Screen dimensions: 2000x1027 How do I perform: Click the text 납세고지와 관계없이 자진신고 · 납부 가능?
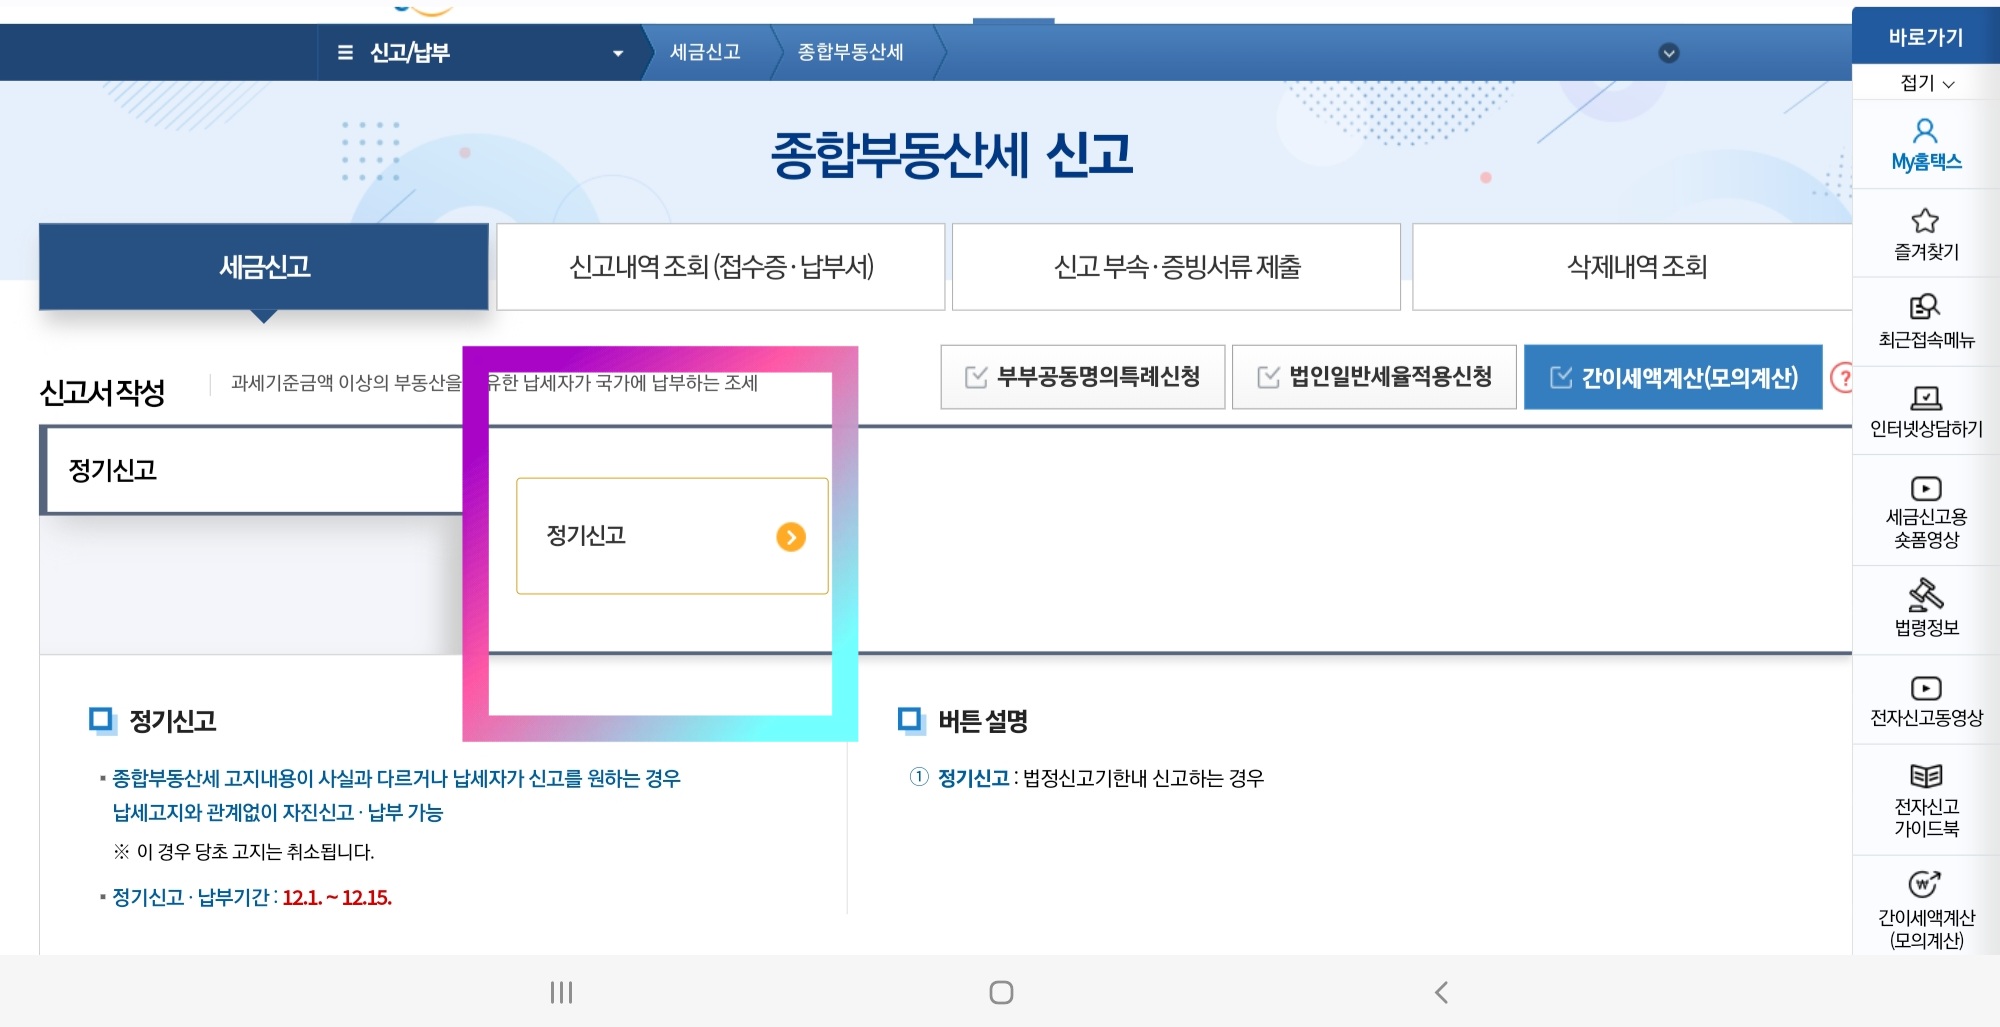point(277,813)
